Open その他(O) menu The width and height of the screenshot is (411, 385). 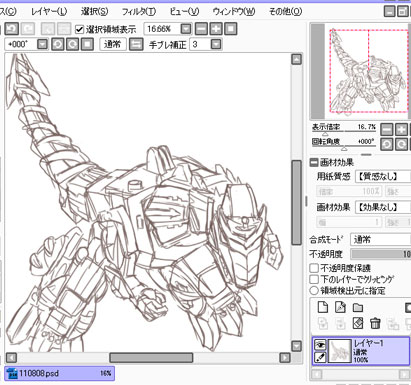(285, 12)
